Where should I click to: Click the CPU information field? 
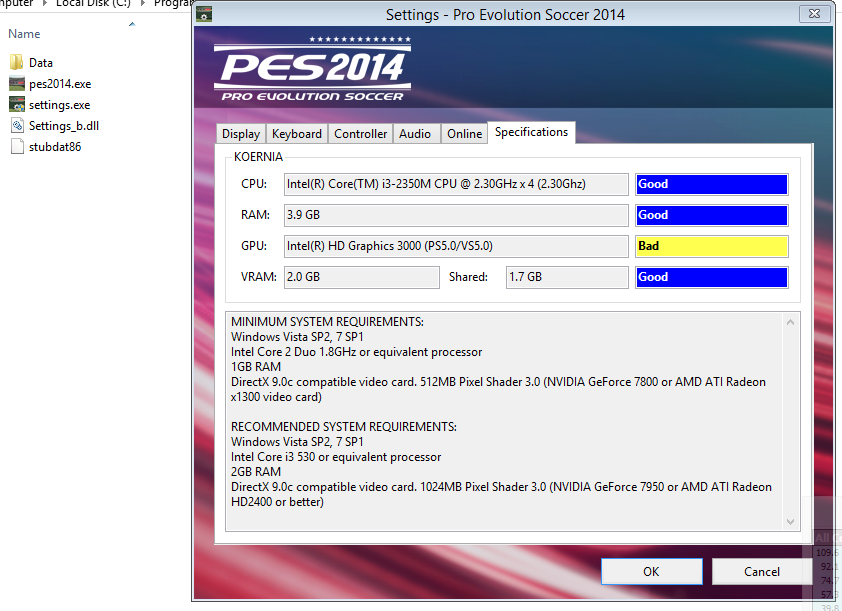(x=456, y=184)
